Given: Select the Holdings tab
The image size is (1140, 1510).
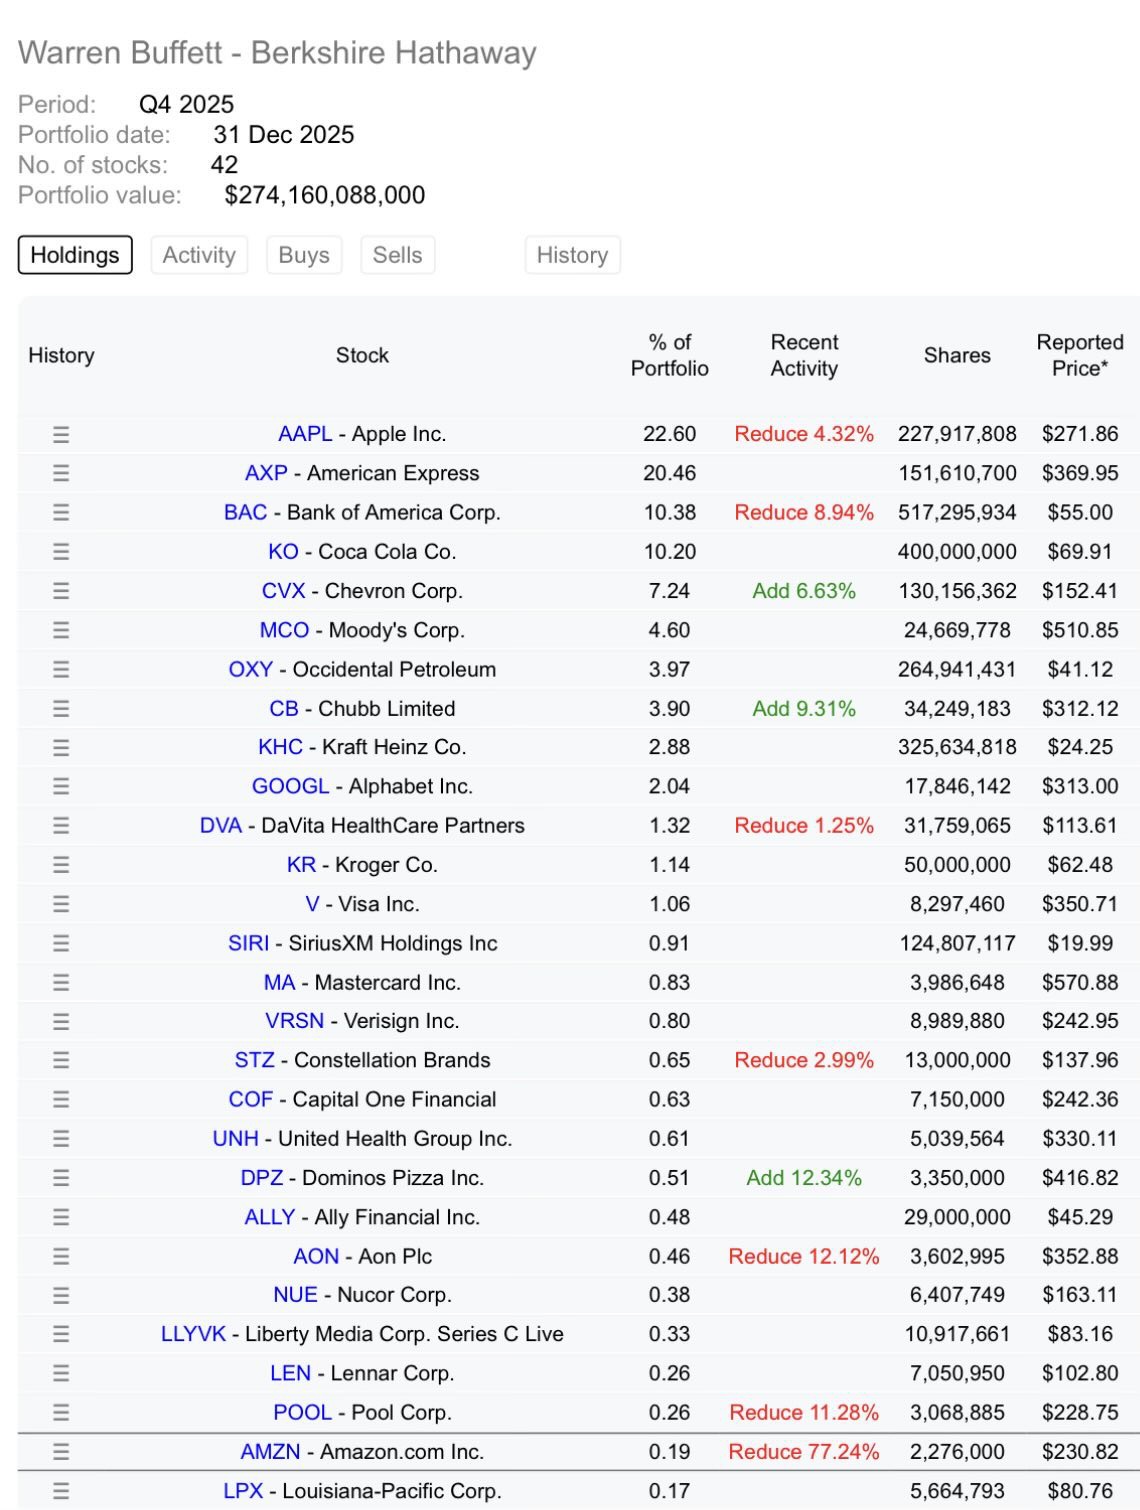Looking at the screenshot, I should pos(75,255).
